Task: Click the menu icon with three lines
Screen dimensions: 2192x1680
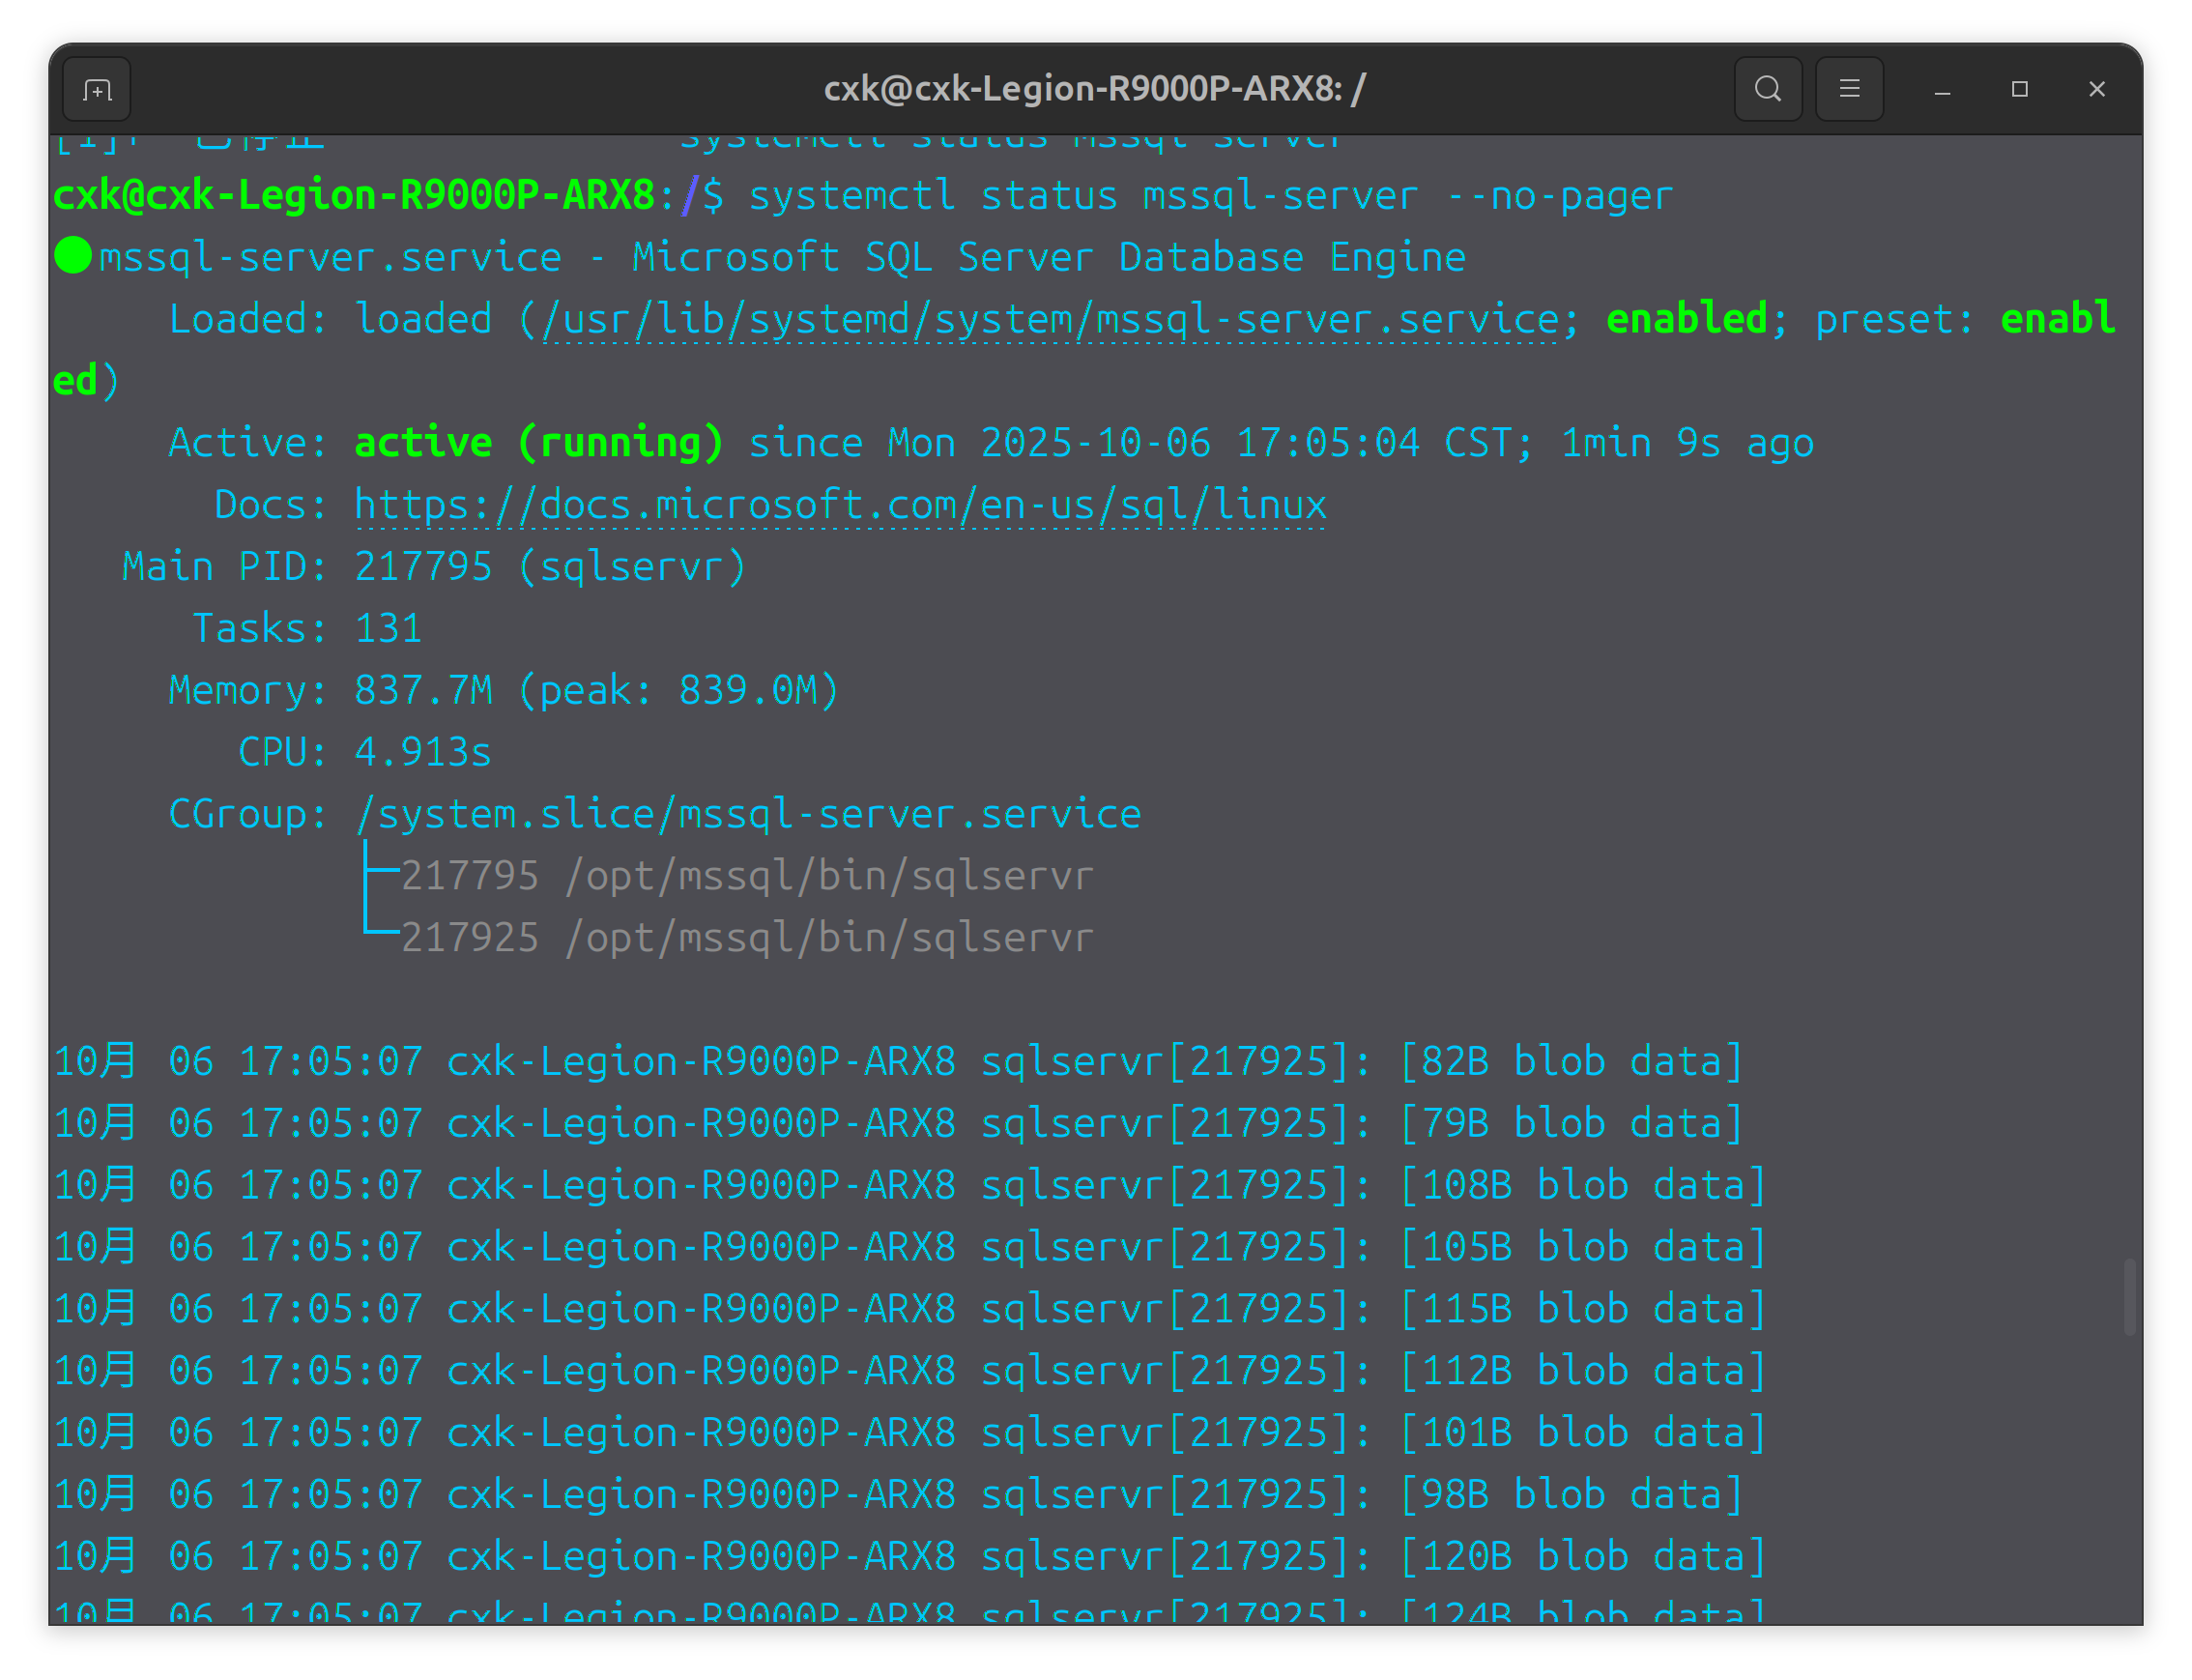Action: coord(1849,89)
